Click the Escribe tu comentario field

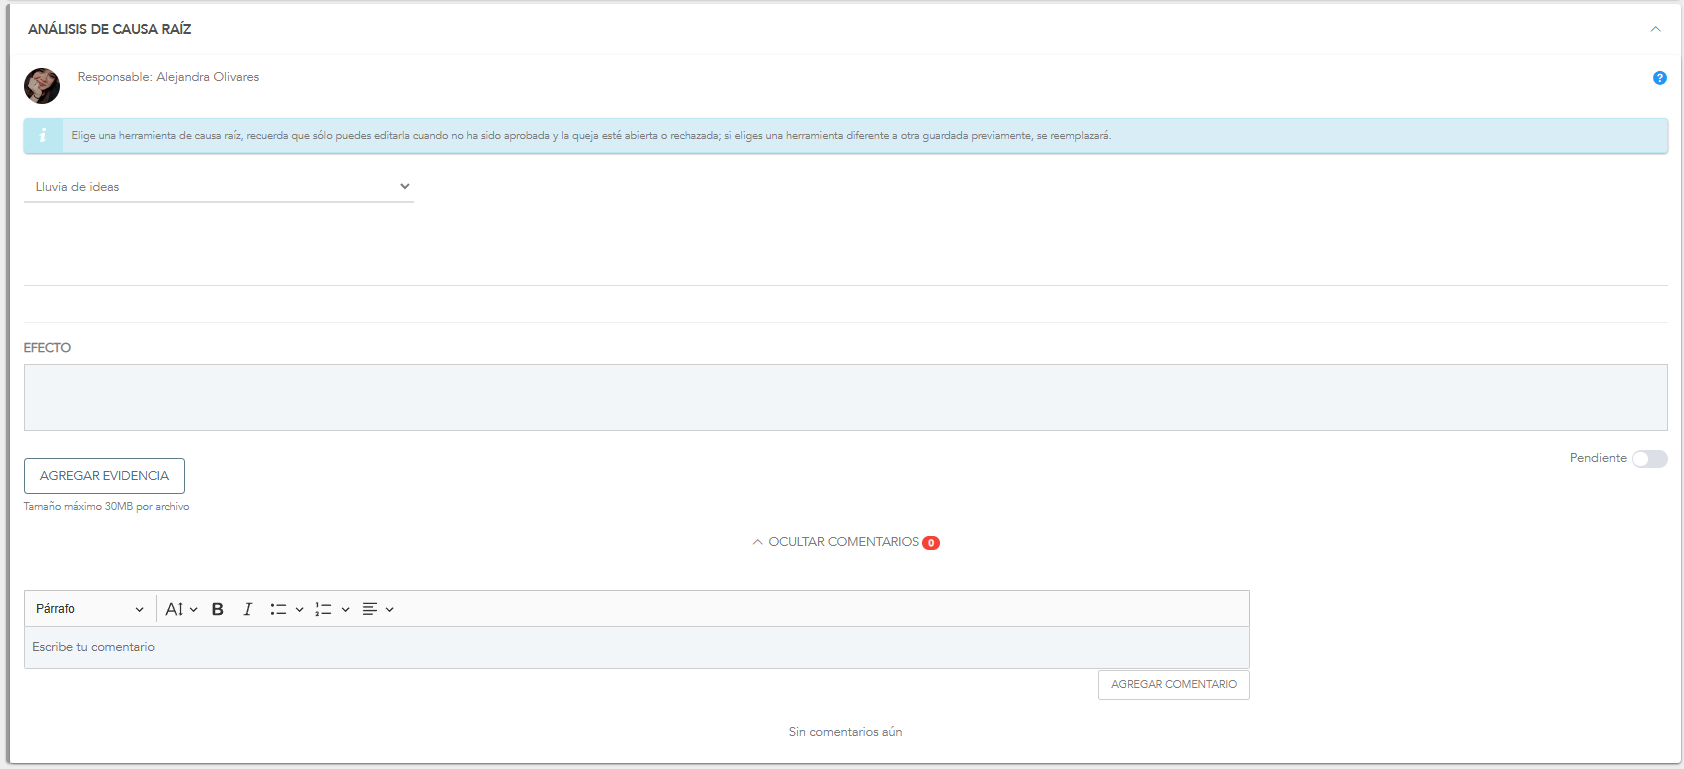pos(636,648)
